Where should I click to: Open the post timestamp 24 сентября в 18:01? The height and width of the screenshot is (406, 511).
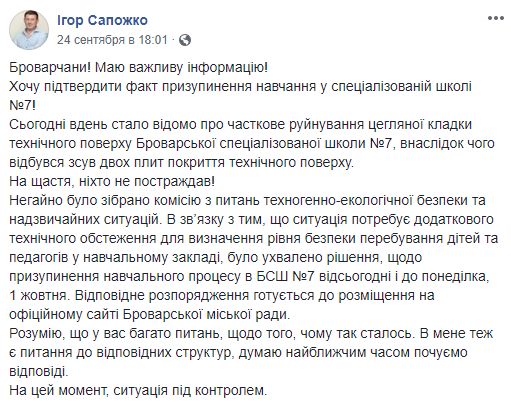tap(112, 40)
